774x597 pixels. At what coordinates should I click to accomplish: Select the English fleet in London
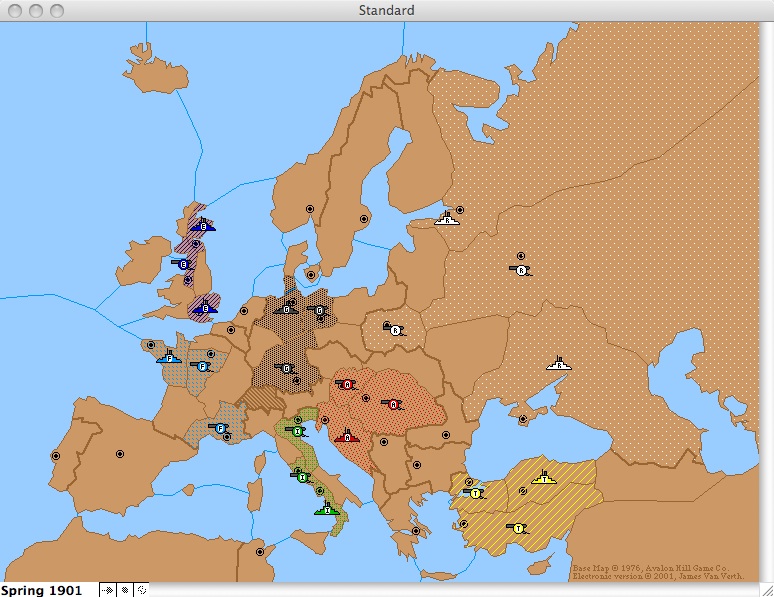point(205,309)
